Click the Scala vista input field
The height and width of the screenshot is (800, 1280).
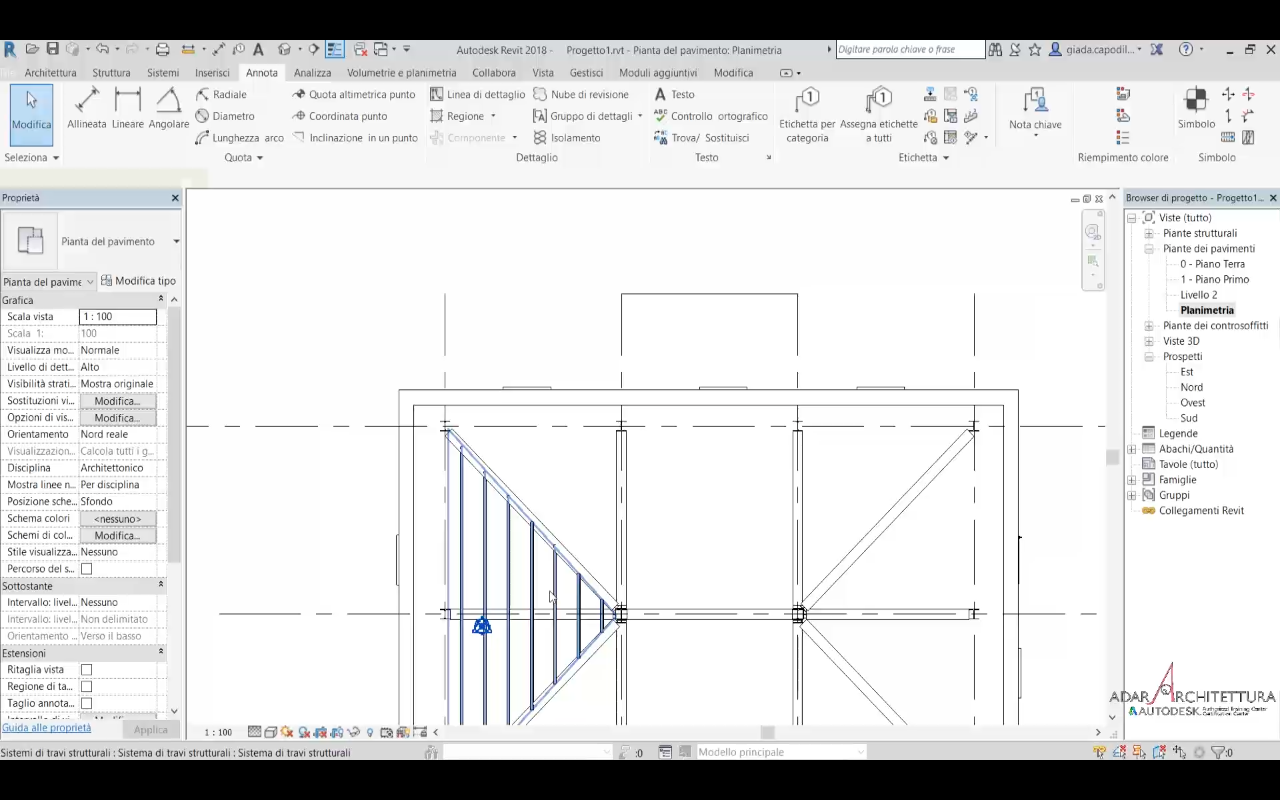point(117,317)
